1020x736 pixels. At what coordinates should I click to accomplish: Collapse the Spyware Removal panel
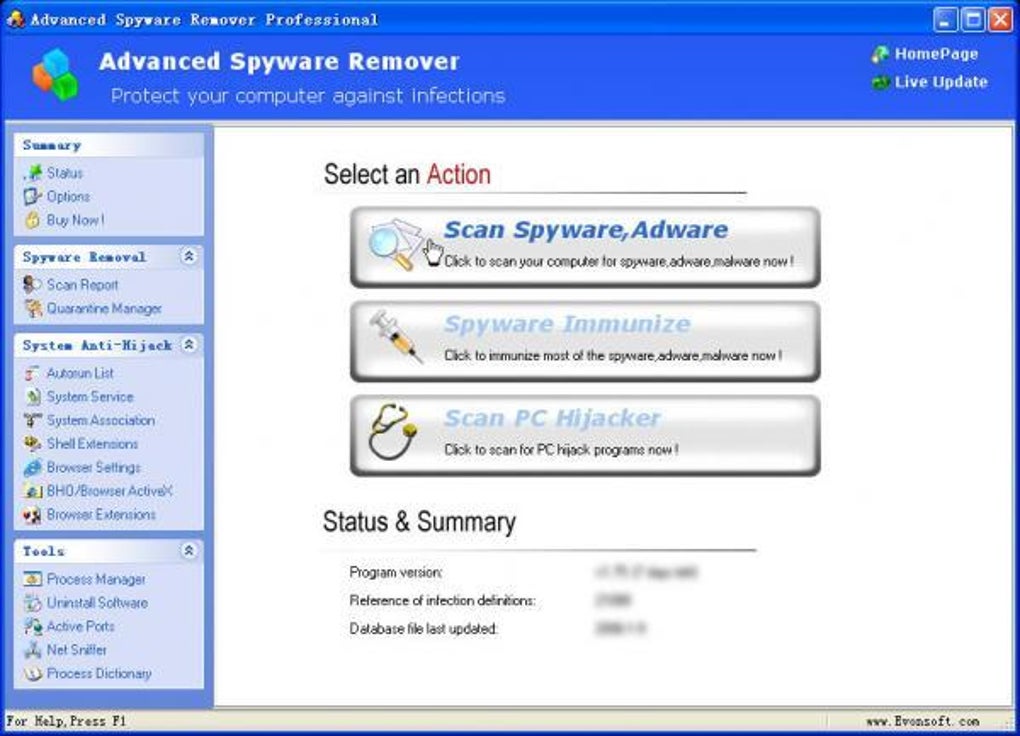(189, 256)
